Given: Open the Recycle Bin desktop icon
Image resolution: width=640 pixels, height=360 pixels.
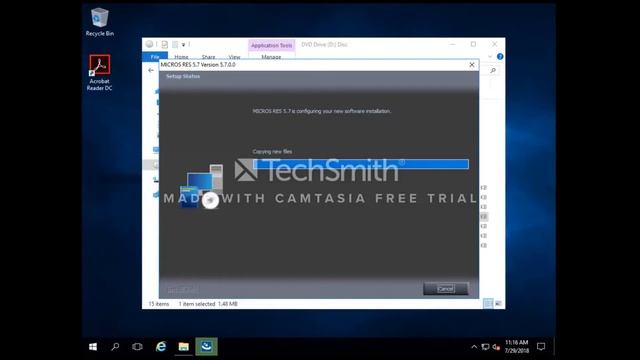Looking at the screenshot, I should [x=100, y=22].
